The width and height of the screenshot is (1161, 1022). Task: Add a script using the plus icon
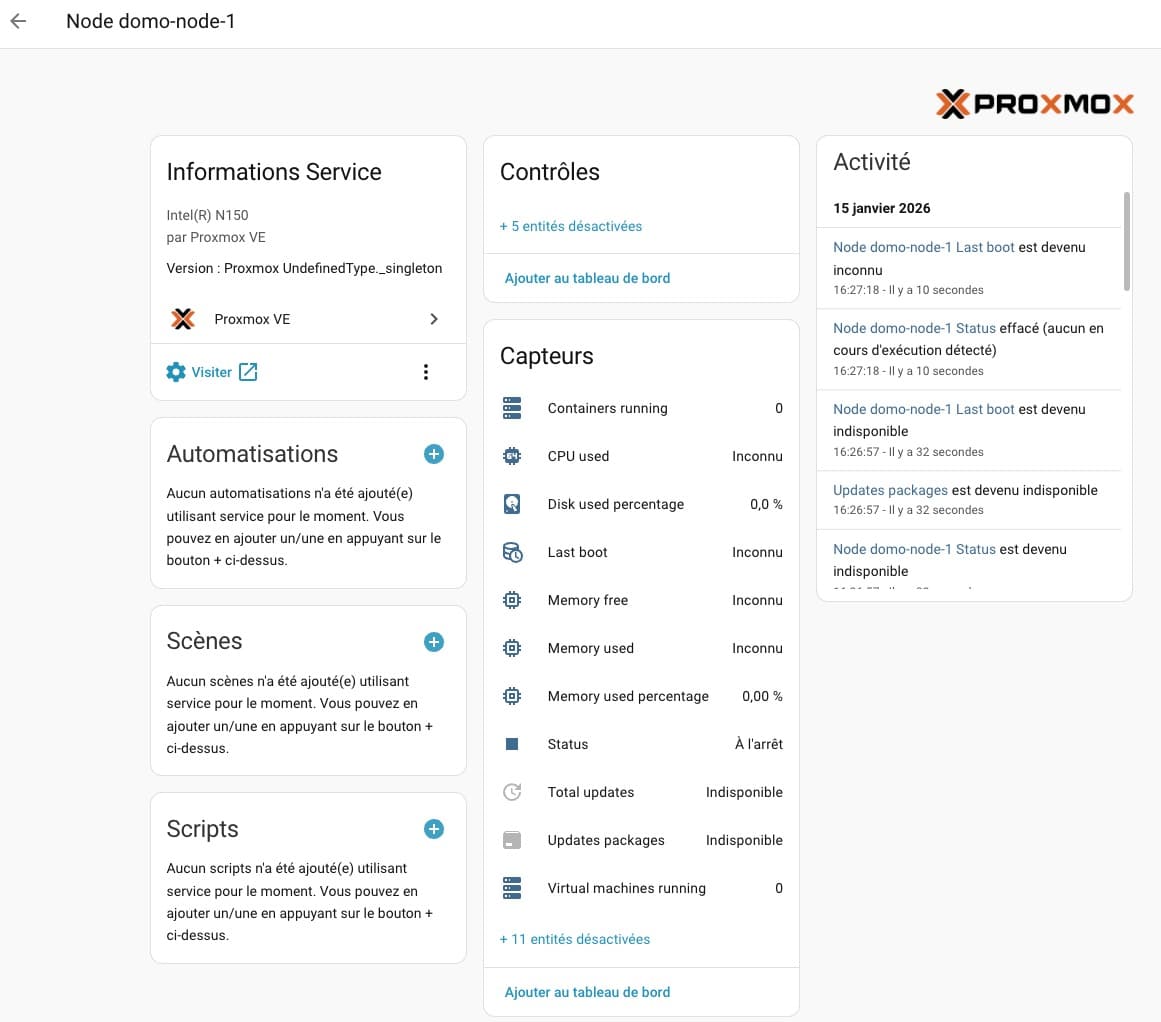tap(434, 829)
